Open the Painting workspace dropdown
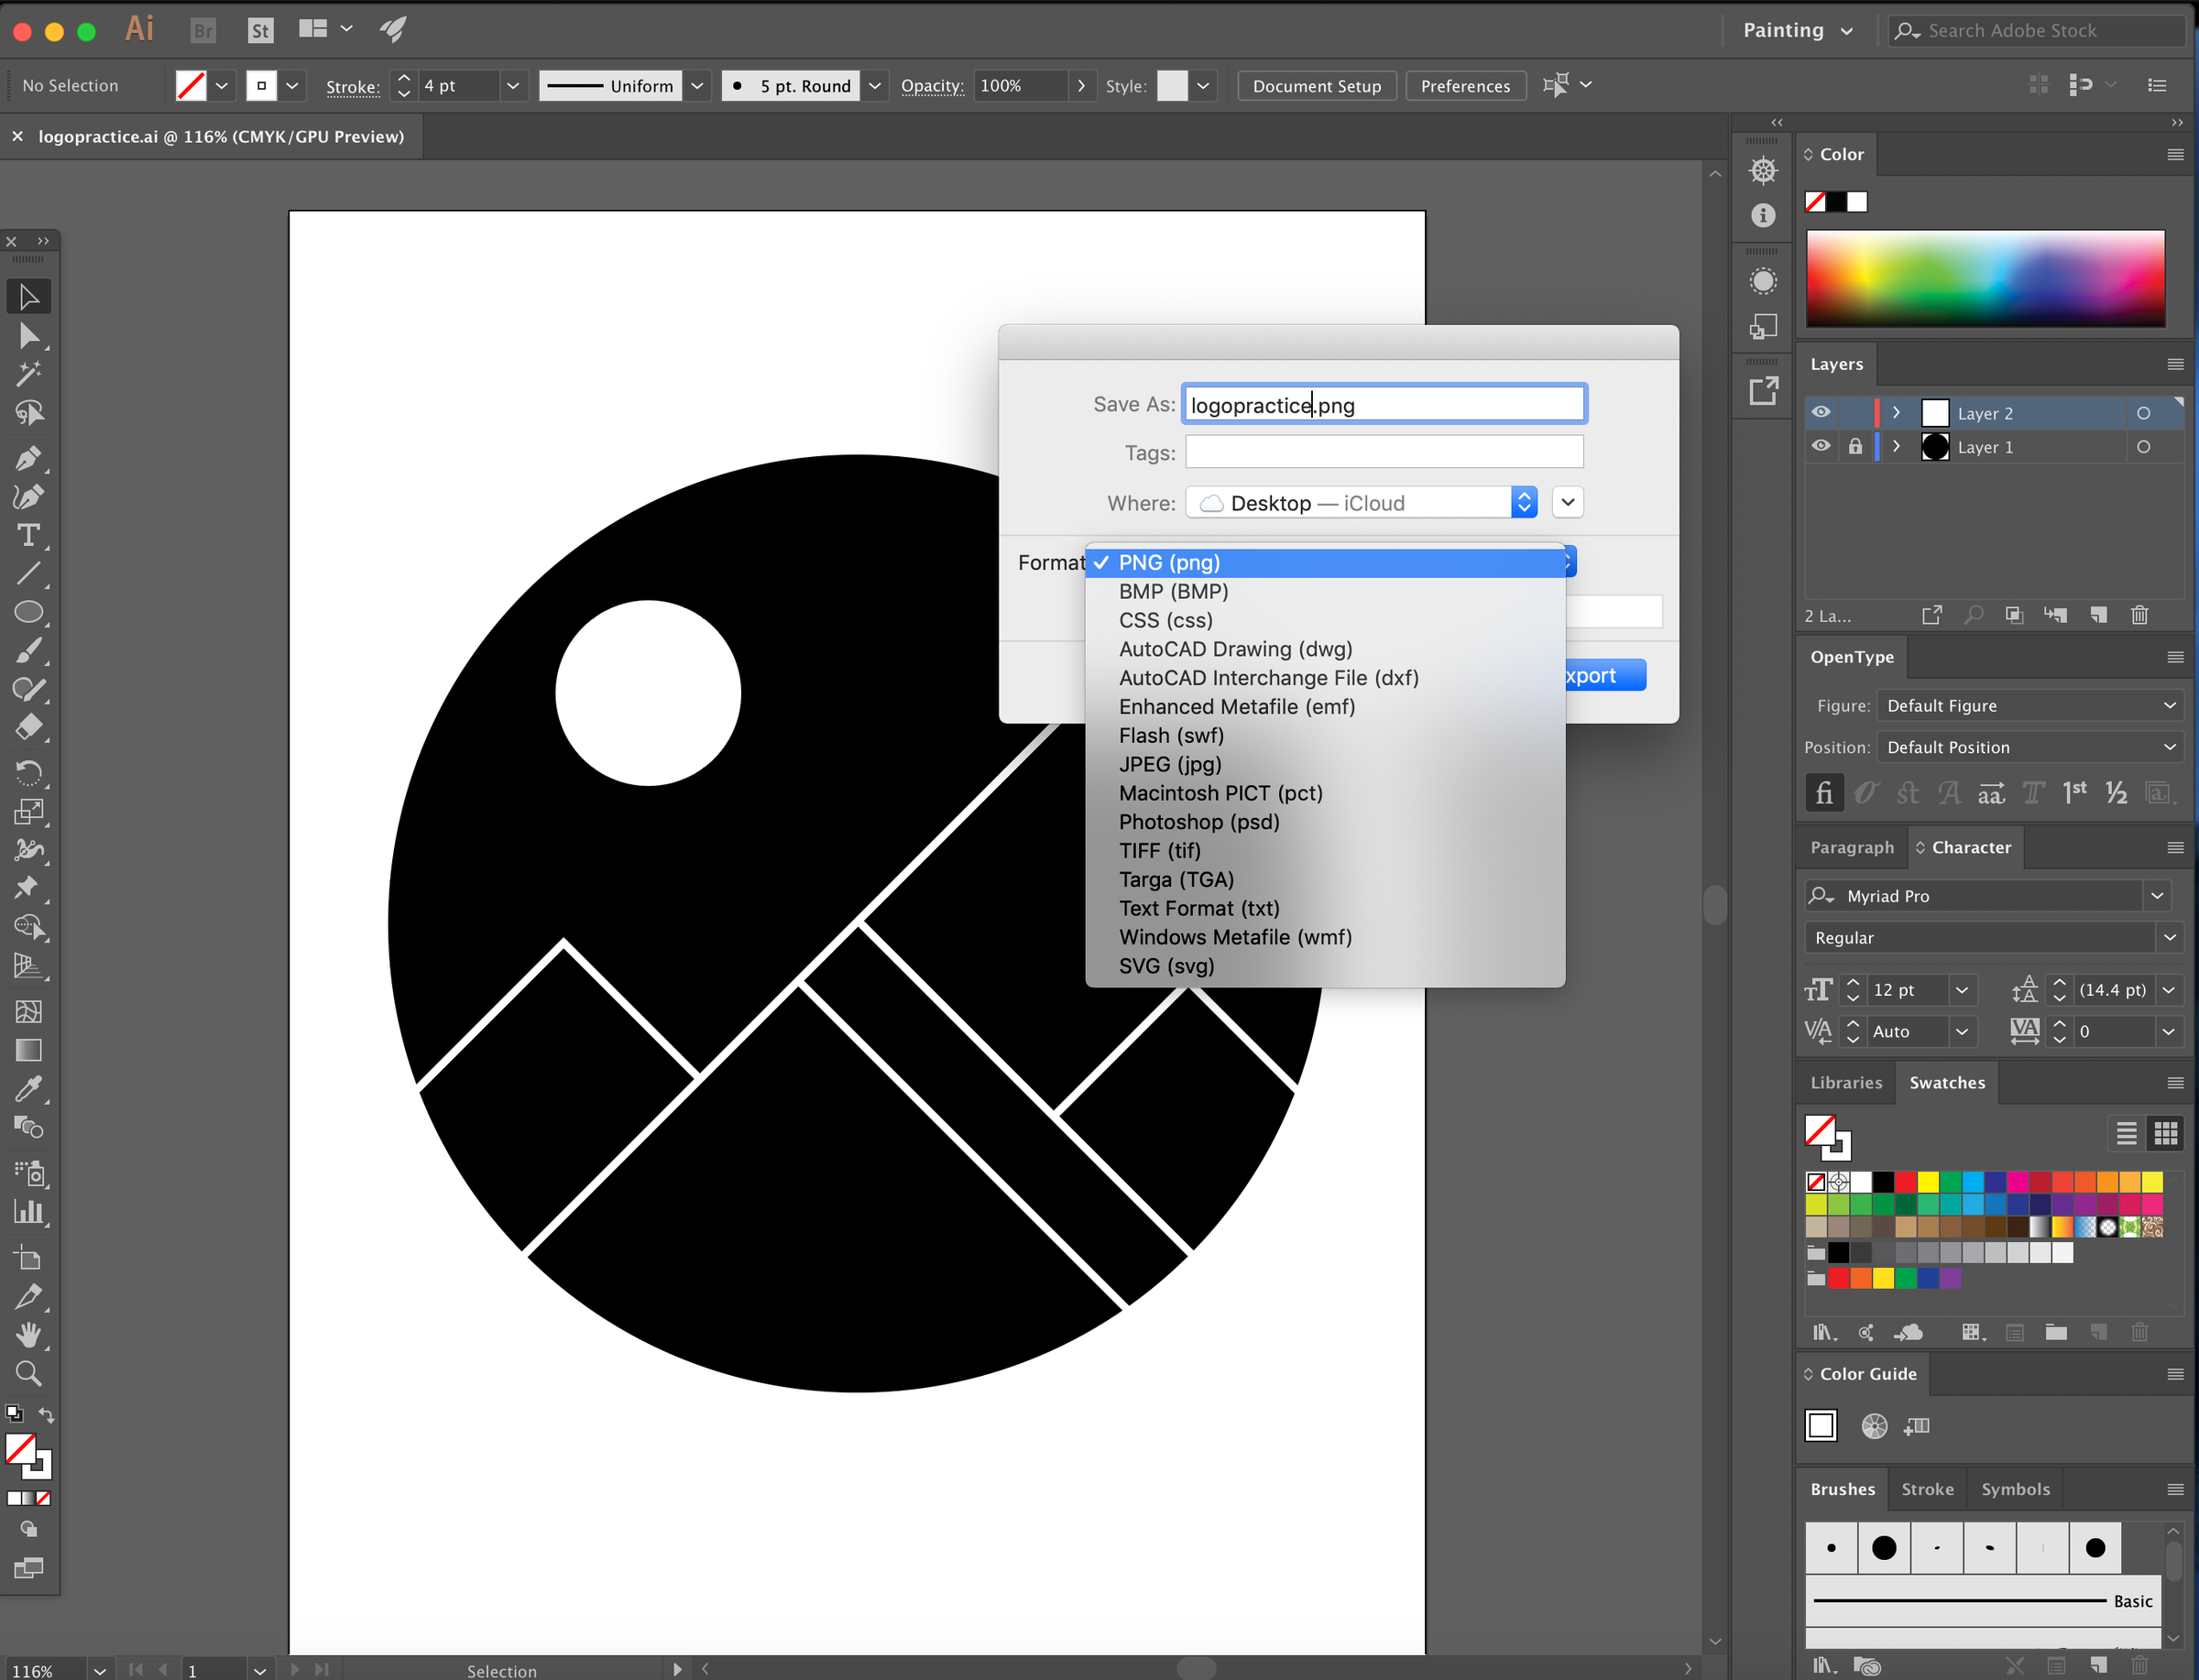Screen dimensions: 2199x1680 point(1796,30)
